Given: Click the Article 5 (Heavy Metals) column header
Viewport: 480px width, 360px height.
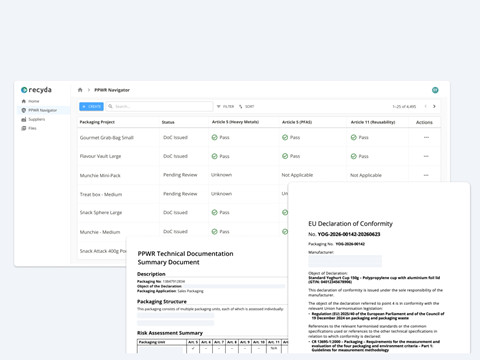Looking at the screenshot, I should [235, 122].
